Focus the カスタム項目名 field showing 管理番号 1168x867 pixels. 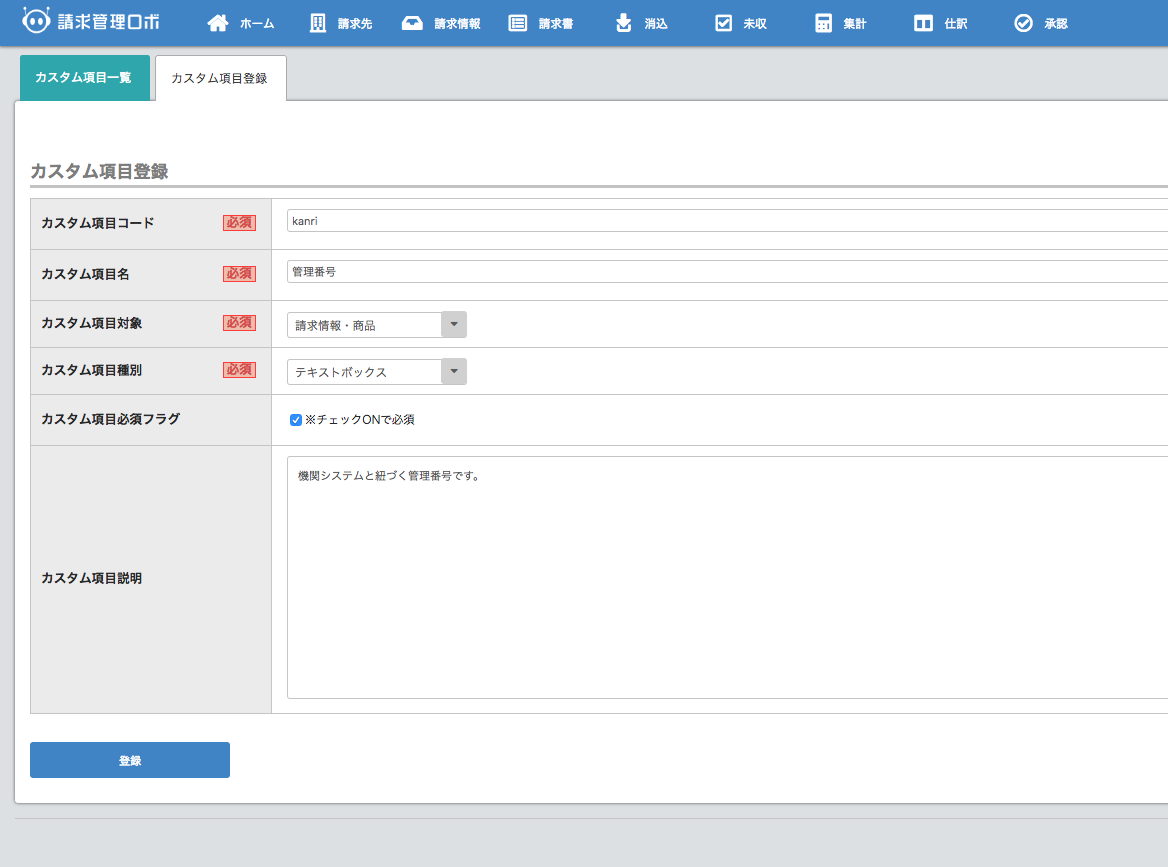(726, 272)
